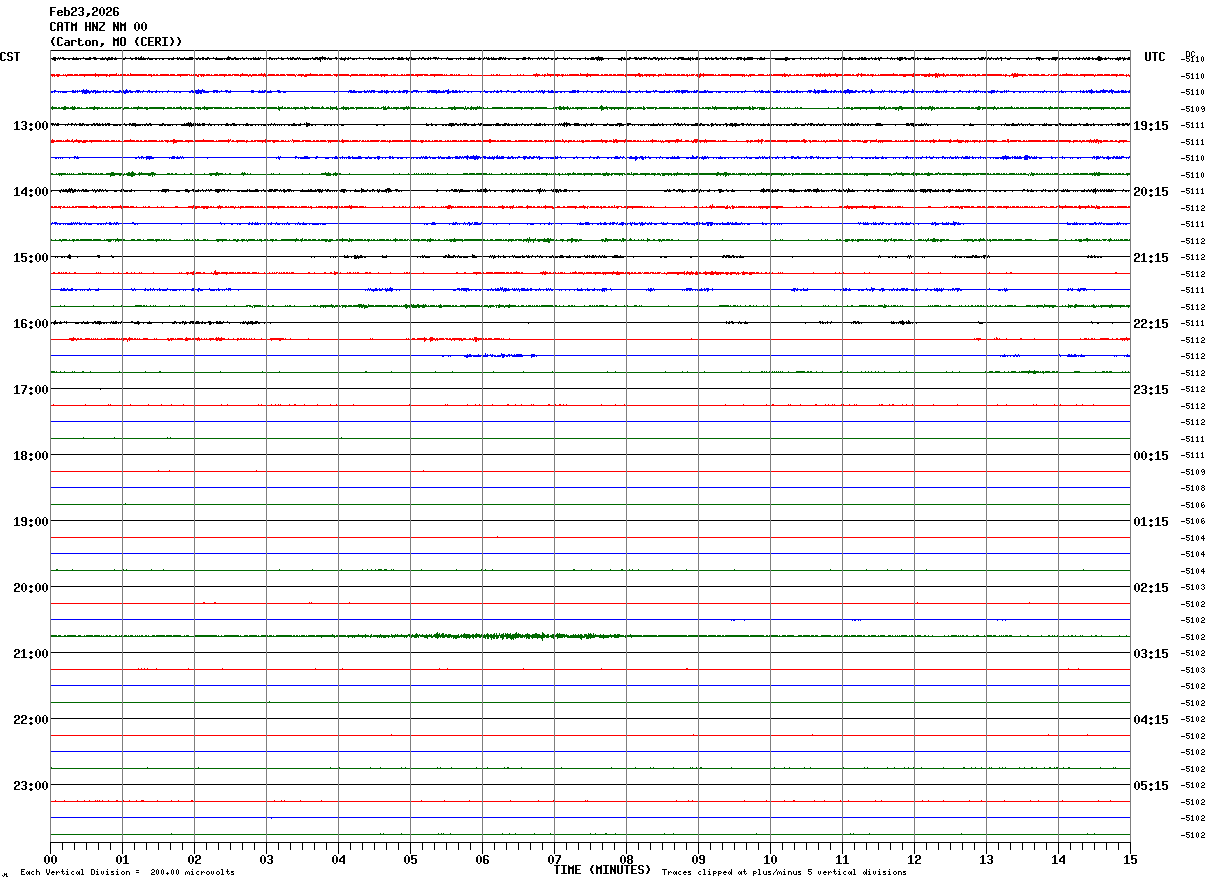The width and height of the screenshot is (1210, 886).
Task: Click minute 10 on the time axis
Action: click(770, 859)
